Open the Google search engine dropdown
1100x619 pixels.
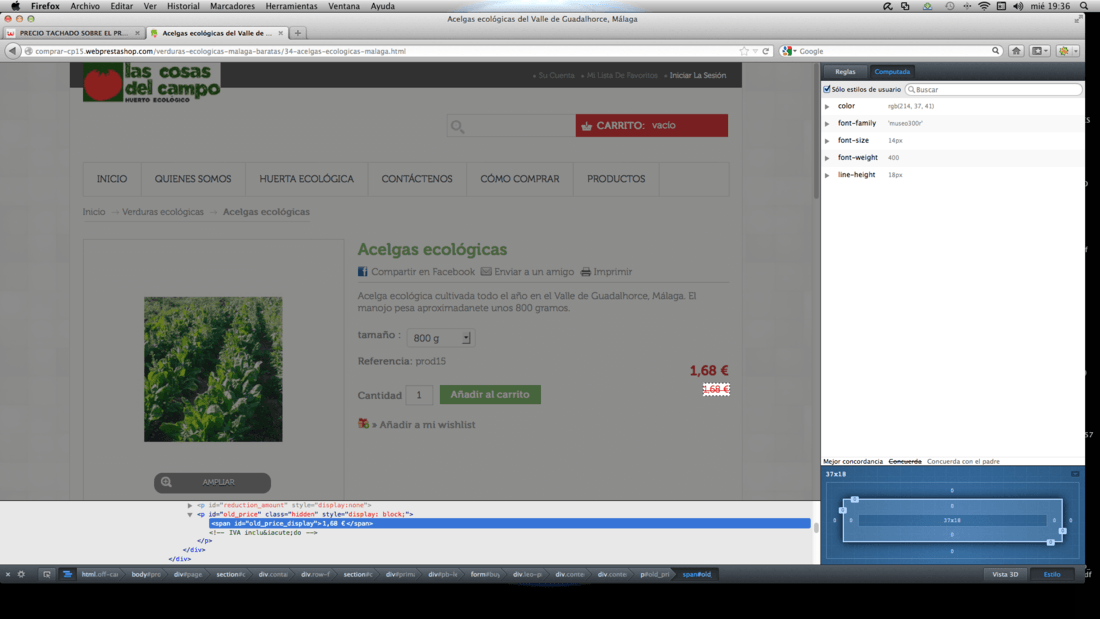point(789,51)
